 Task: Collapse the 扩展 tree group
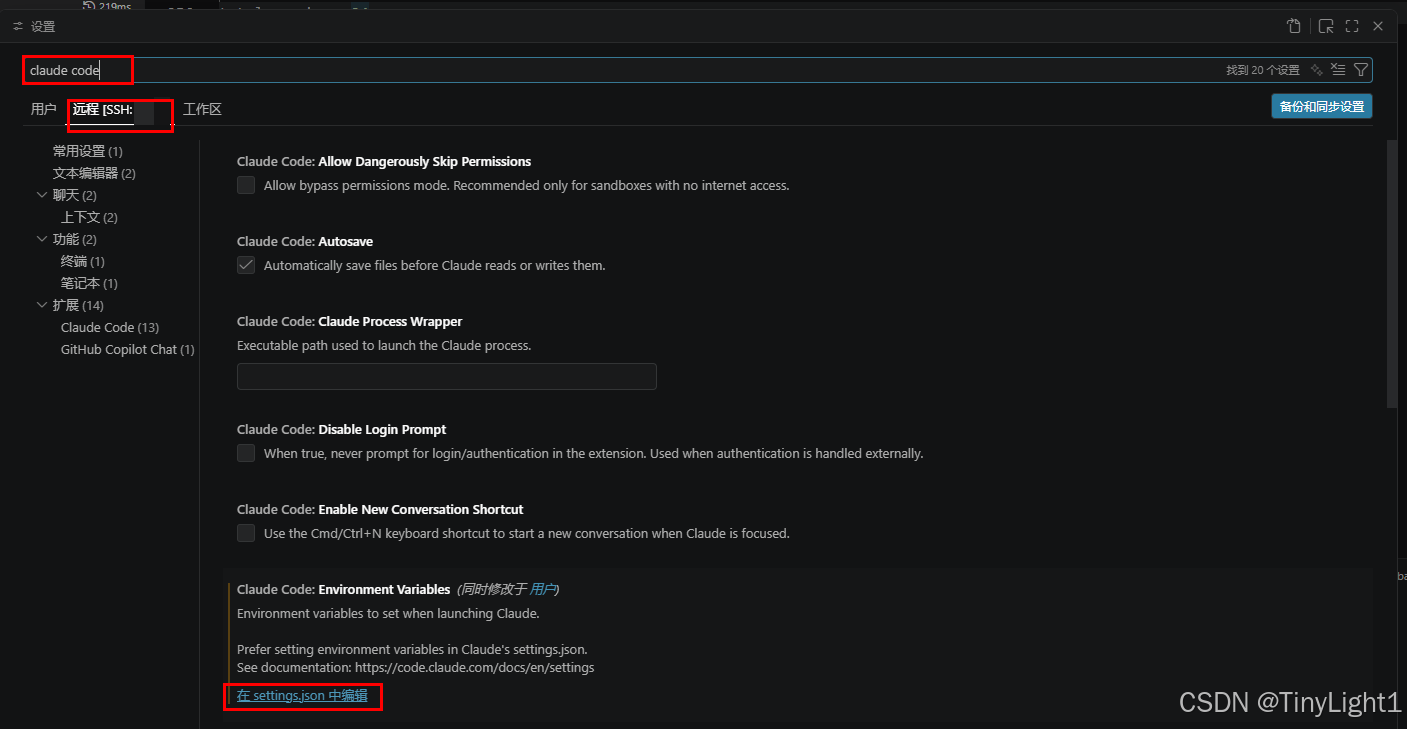pos(42,305)
